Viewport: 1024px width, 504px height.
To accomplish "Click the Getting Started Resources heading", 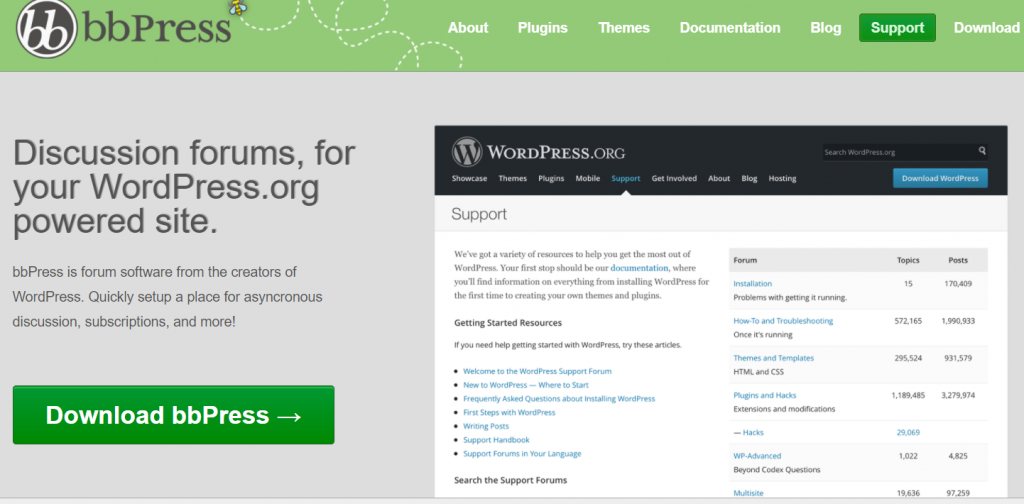I will 508,323.
